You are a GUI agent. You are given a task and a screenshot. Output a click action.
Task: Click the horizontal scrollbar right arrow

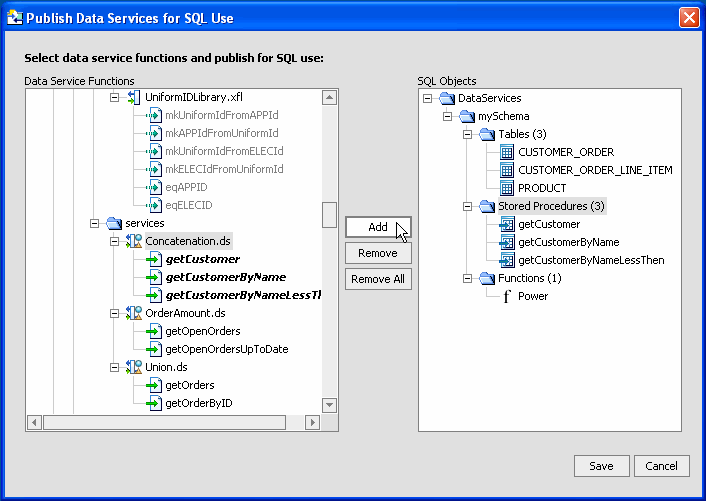(x=312, y=422)
